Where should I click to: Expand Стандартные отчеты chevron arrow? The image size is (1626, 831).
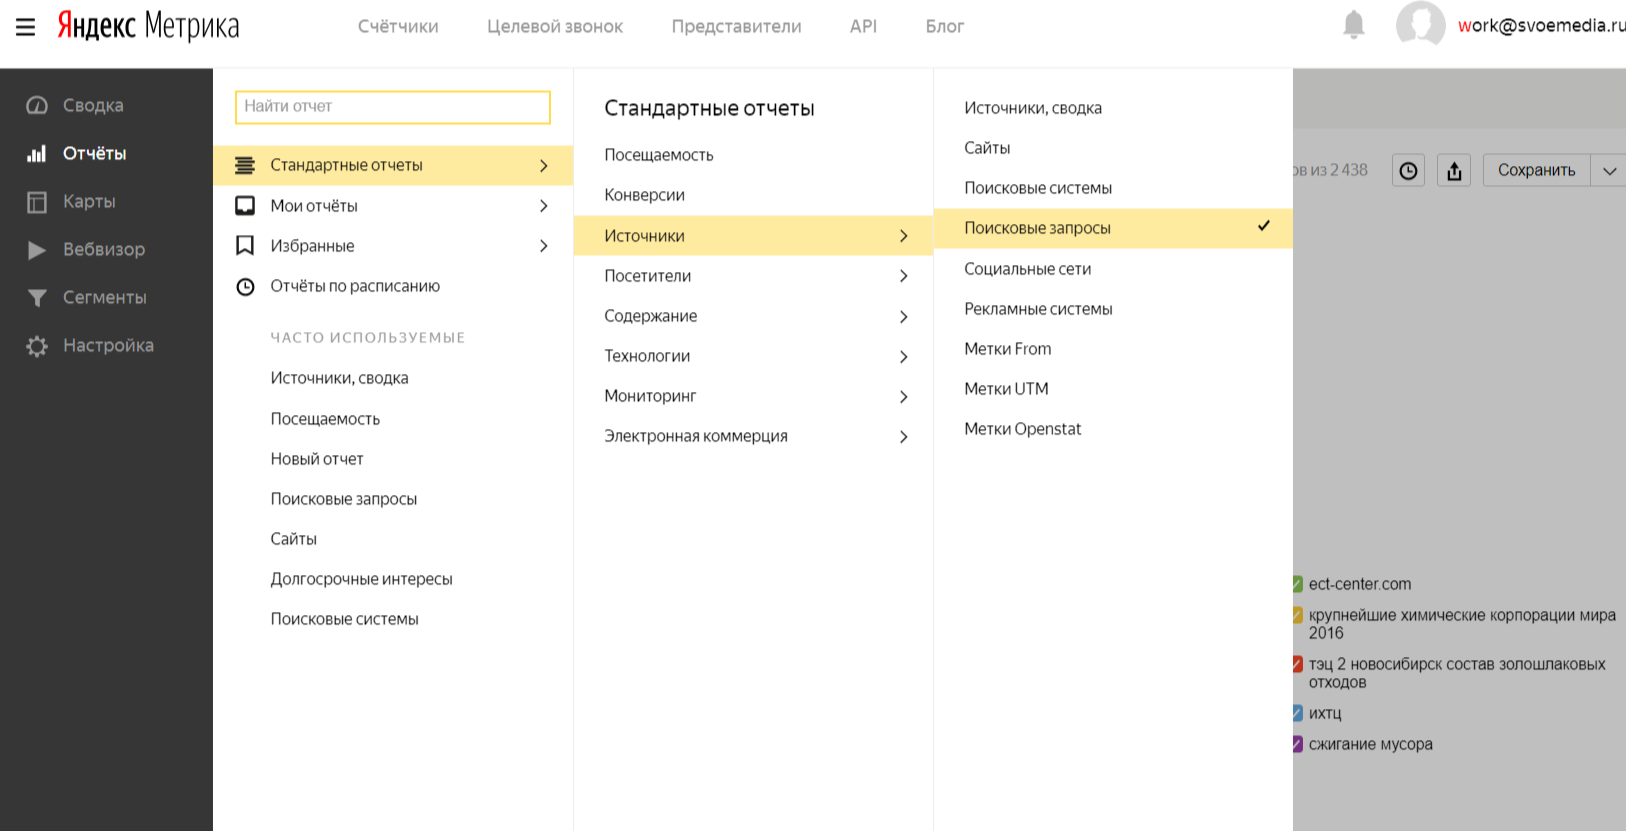click(544, 165)
